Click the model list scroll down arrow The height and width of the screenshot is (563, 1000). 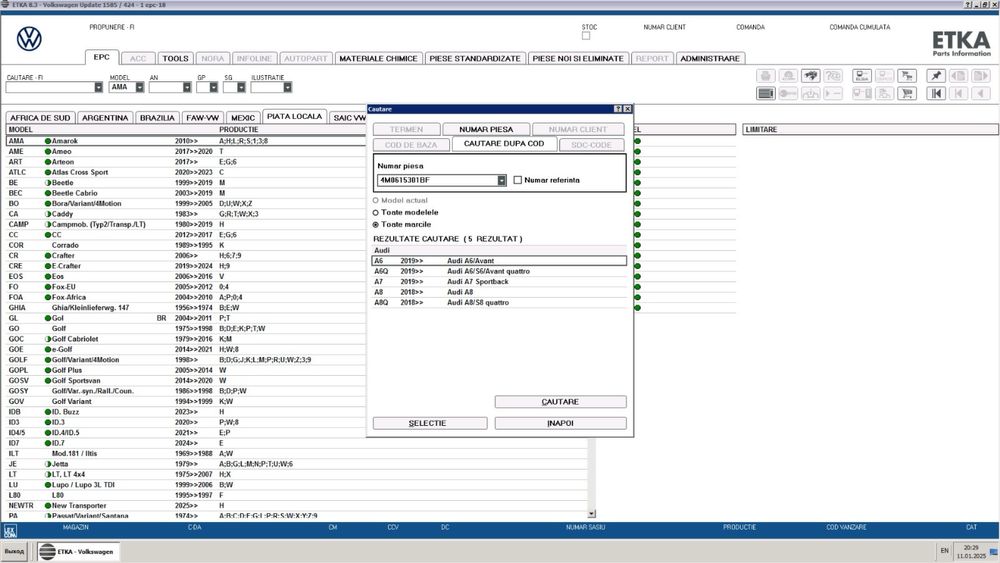[592, 514]
